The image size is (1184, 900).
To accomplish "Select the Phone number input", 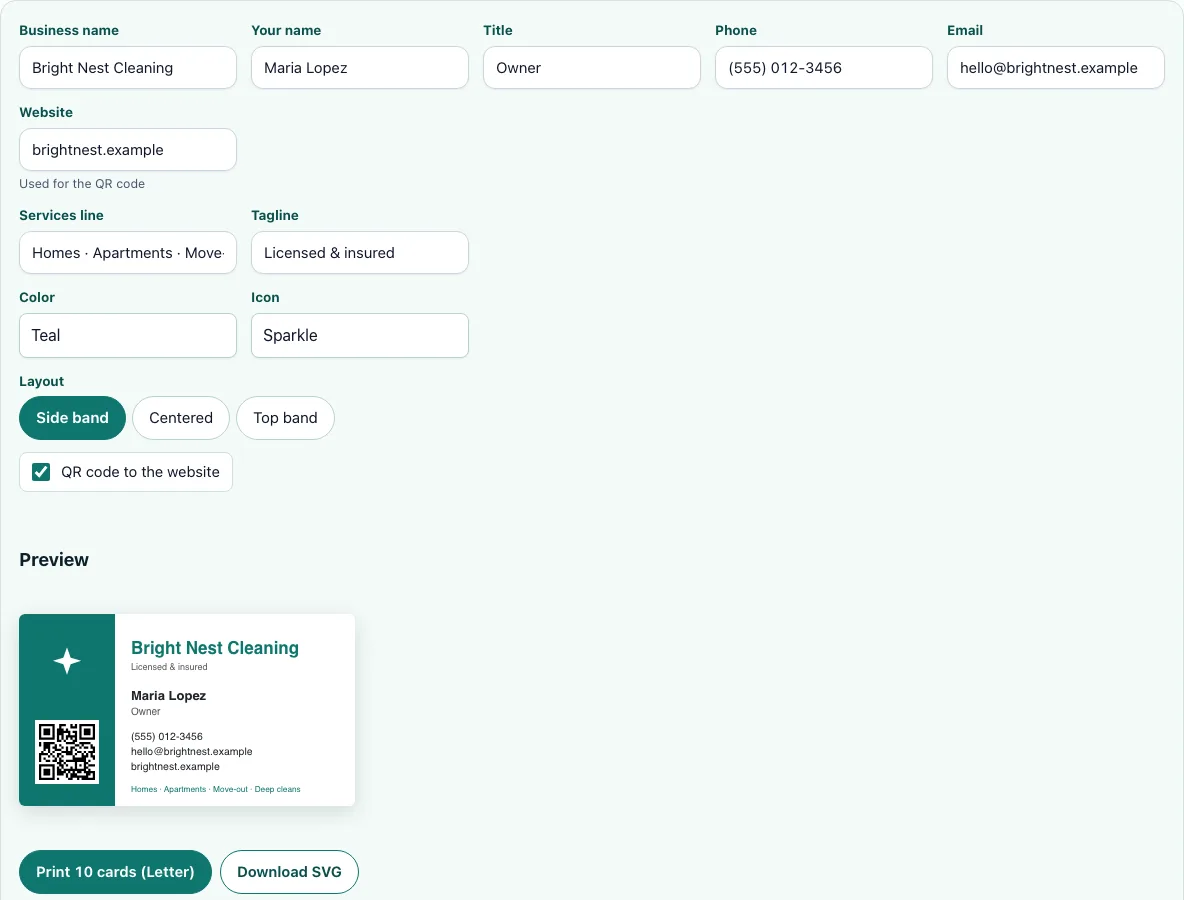I will coord(824,68).
